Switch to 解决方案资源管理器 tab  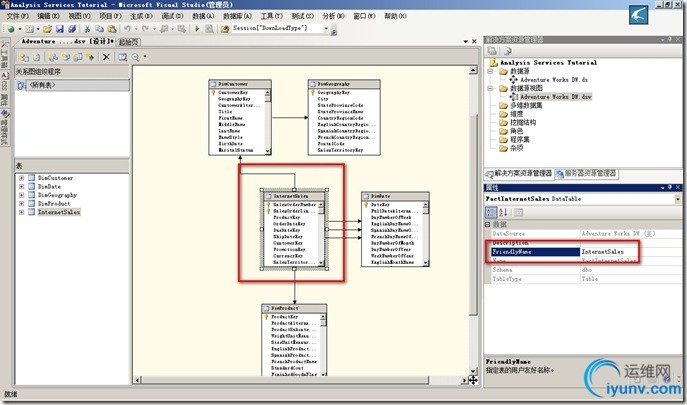click(518, 174)
